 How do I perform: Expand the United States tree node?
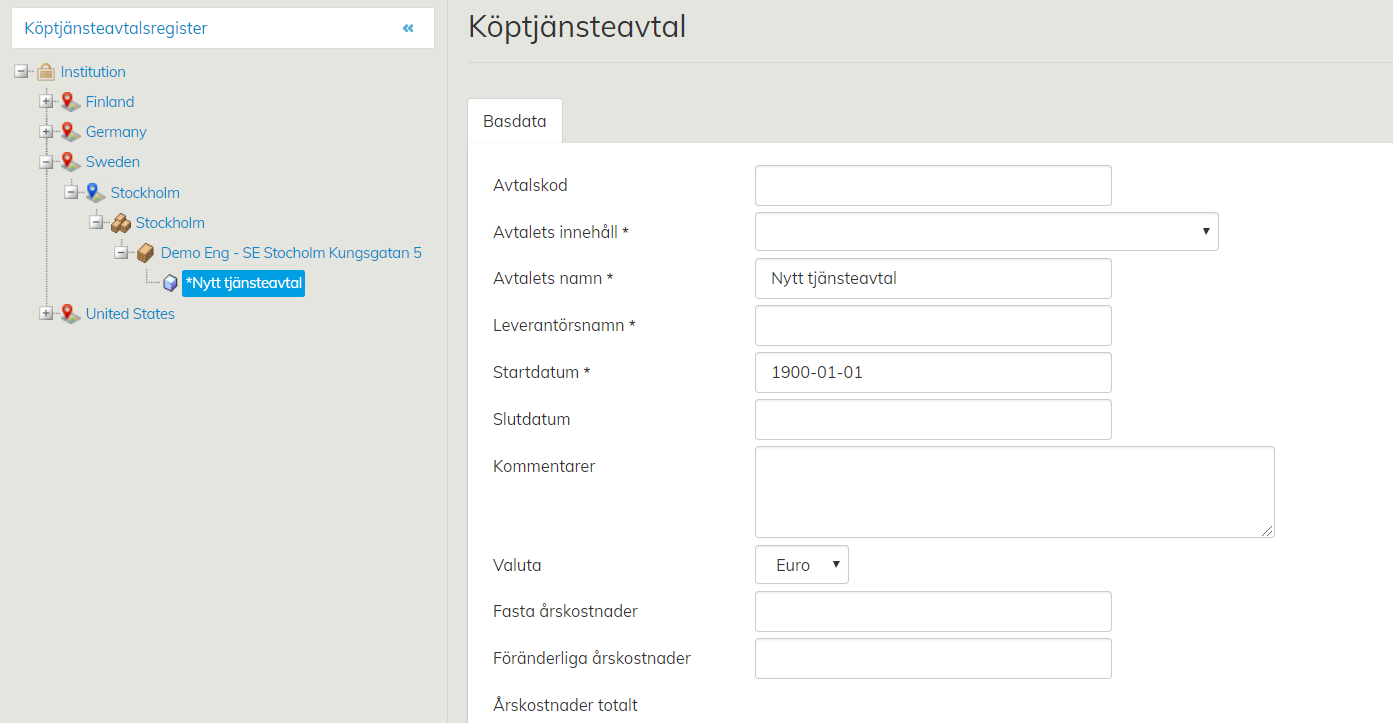click(x=46, y=314)
